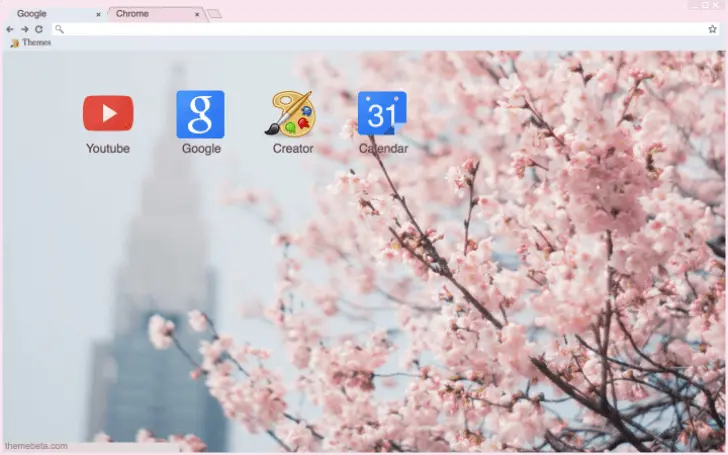Open a new tab with the new-tab button
Viewport: 728px width, 455px height.
[214, 14]
